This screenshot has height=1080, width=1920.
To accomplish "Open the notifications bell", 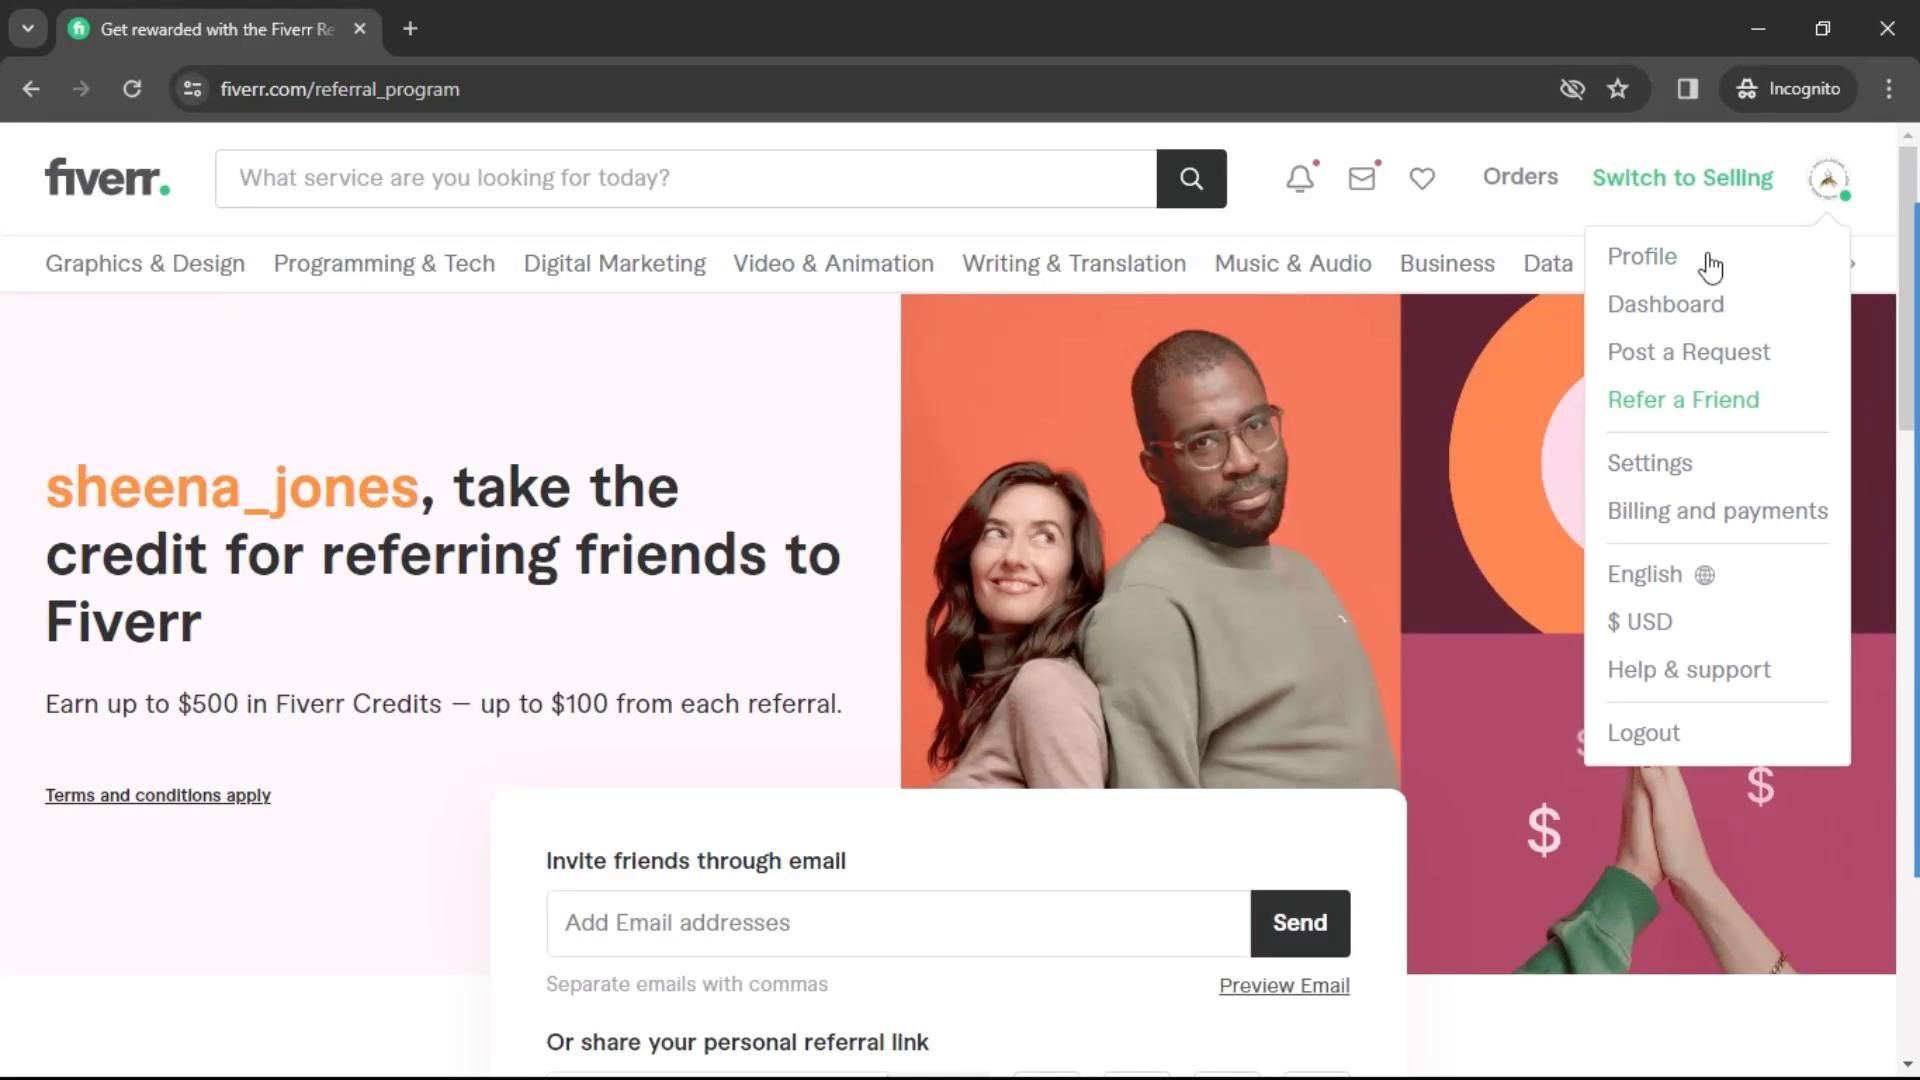I will 1299,179.
